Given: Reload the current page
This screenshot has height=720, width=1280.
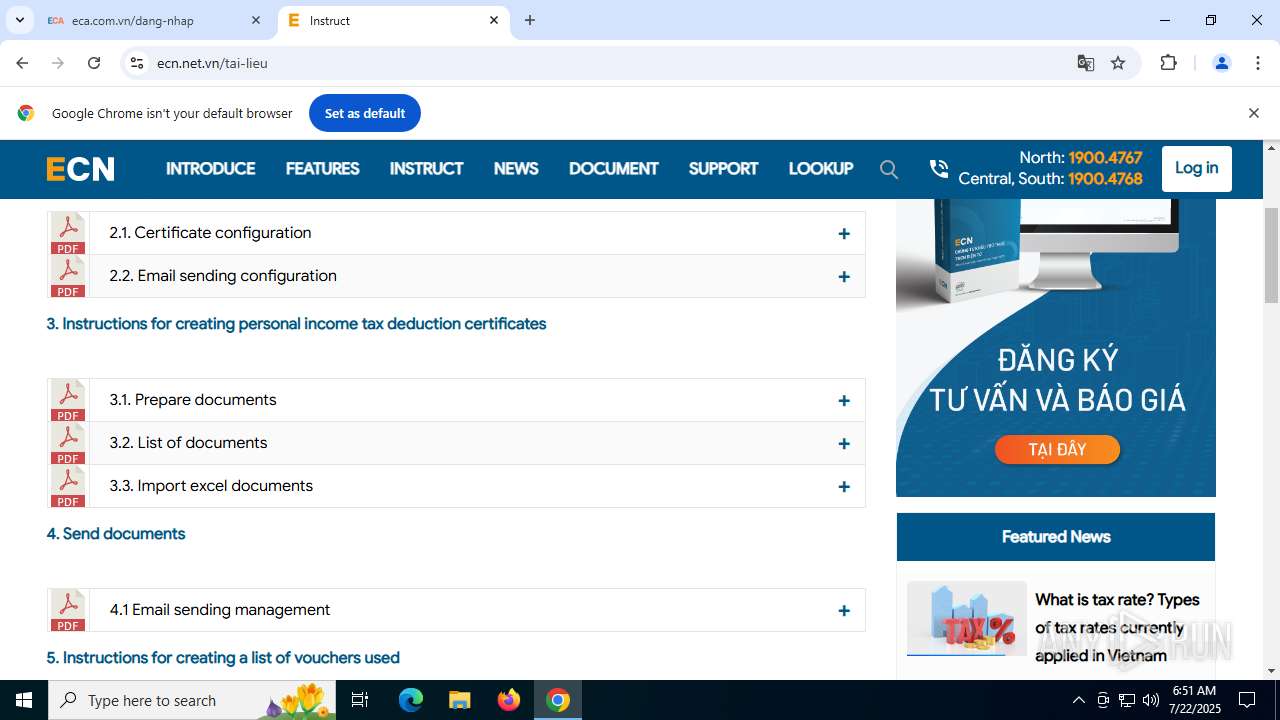Looking at the screenshot, I should click(94, 63).
